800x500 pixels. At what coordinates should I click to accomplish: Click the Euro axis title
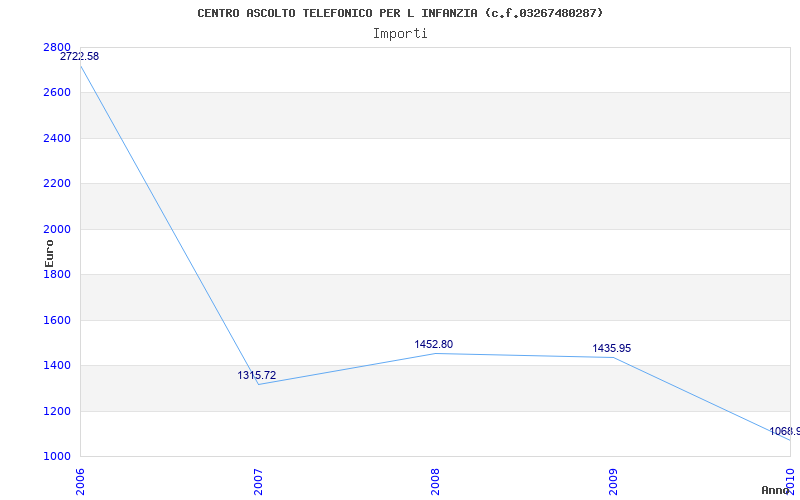coord(49,254)
